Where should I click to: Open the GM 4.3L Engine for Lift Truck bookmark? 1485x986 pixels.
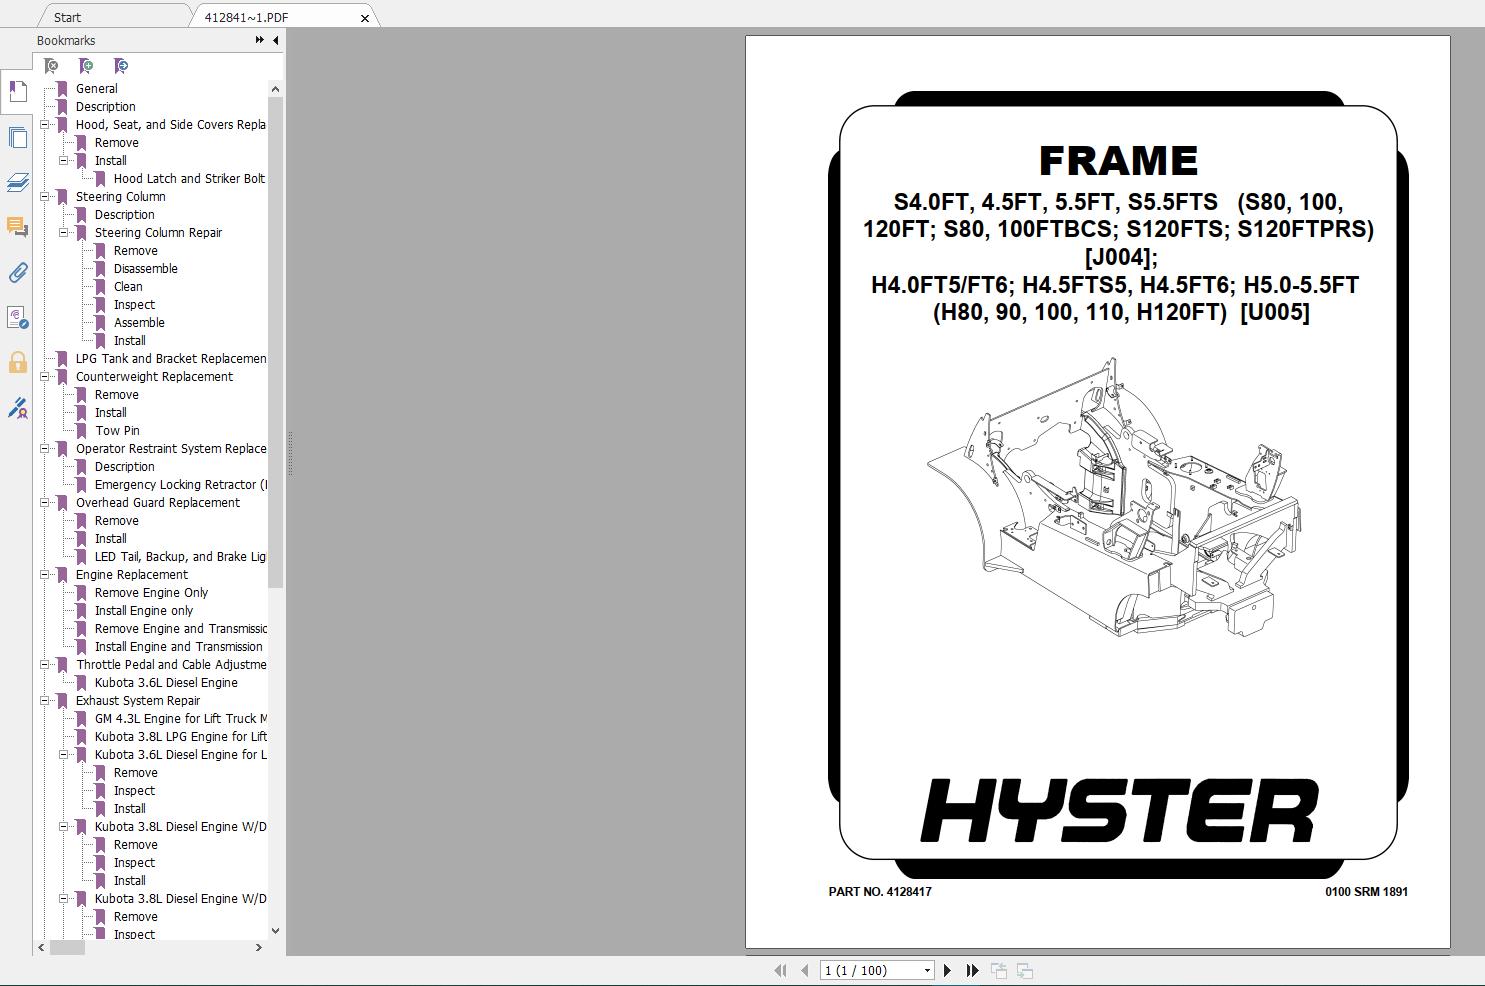click(x=180, y=719)
